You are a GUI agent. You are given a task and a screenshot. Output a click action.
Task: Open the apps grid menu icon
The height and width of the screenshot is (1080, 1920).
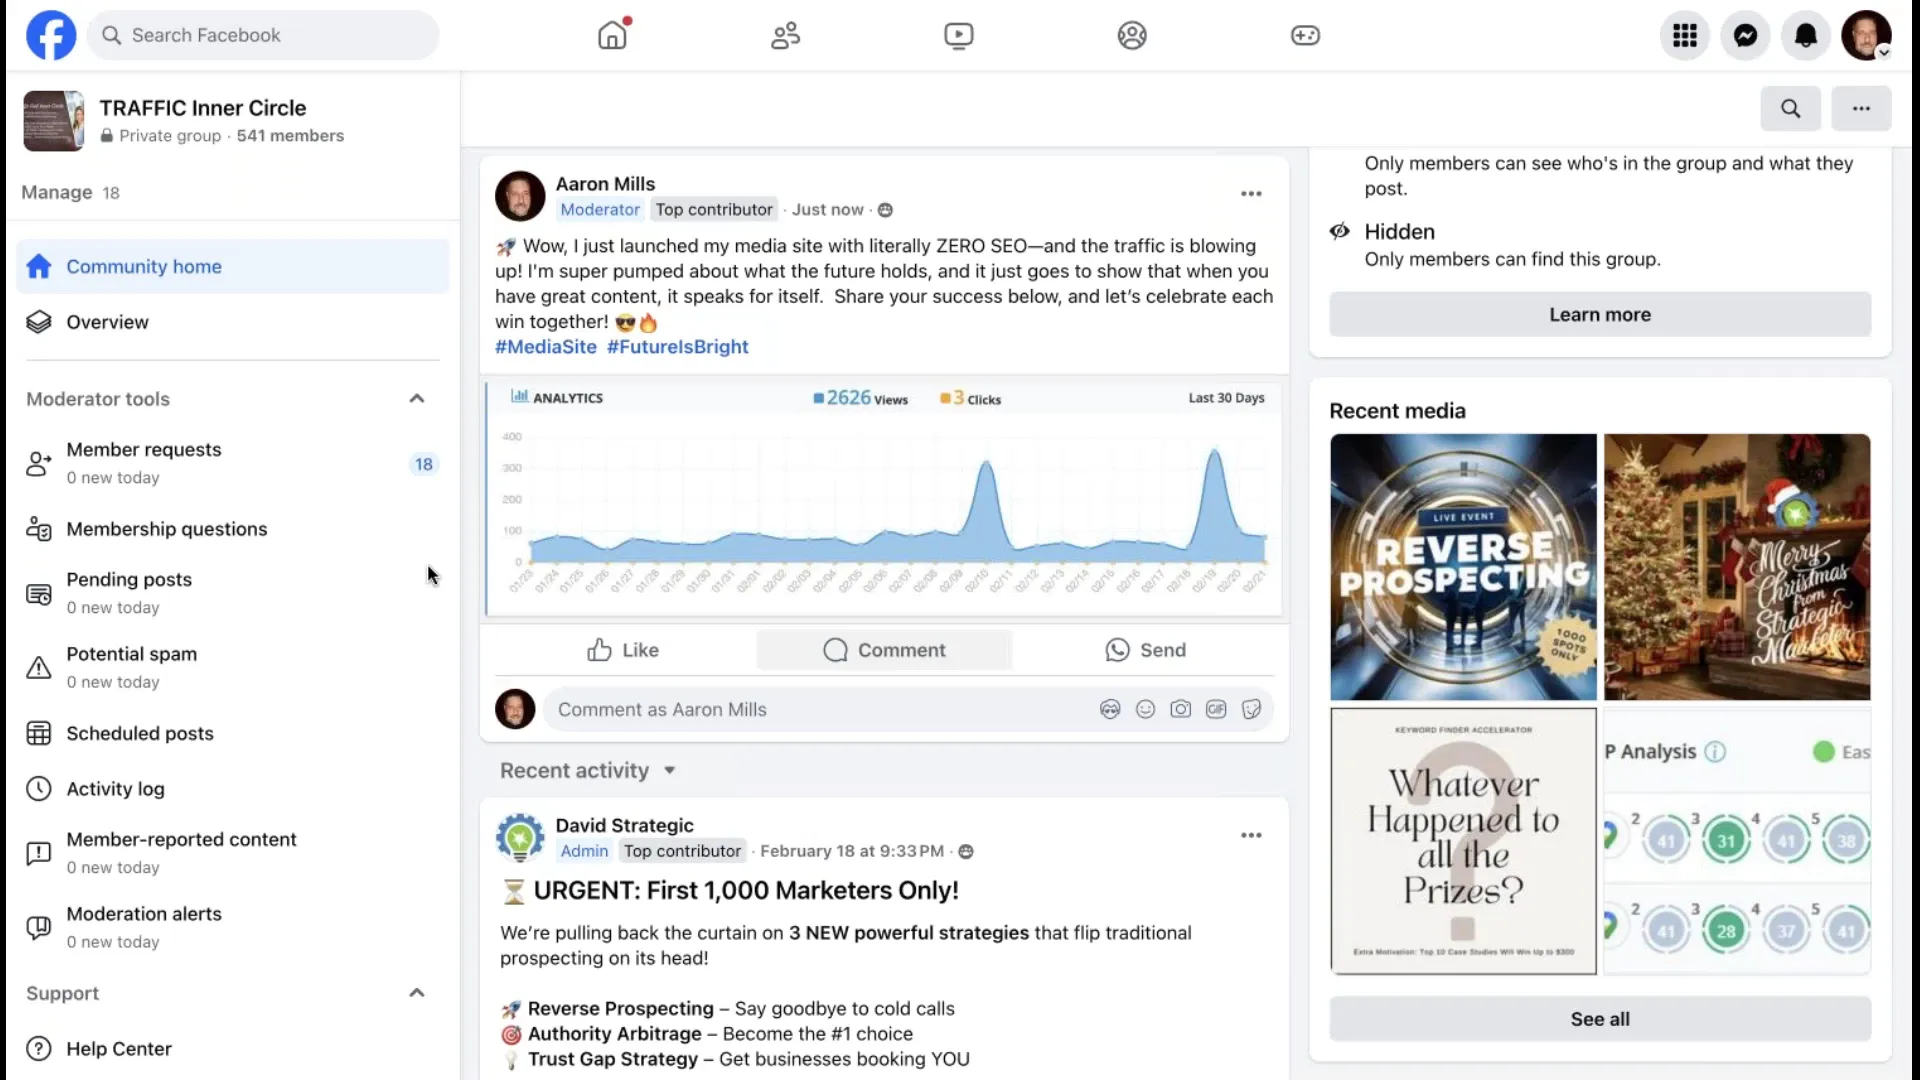(1685, 36)
